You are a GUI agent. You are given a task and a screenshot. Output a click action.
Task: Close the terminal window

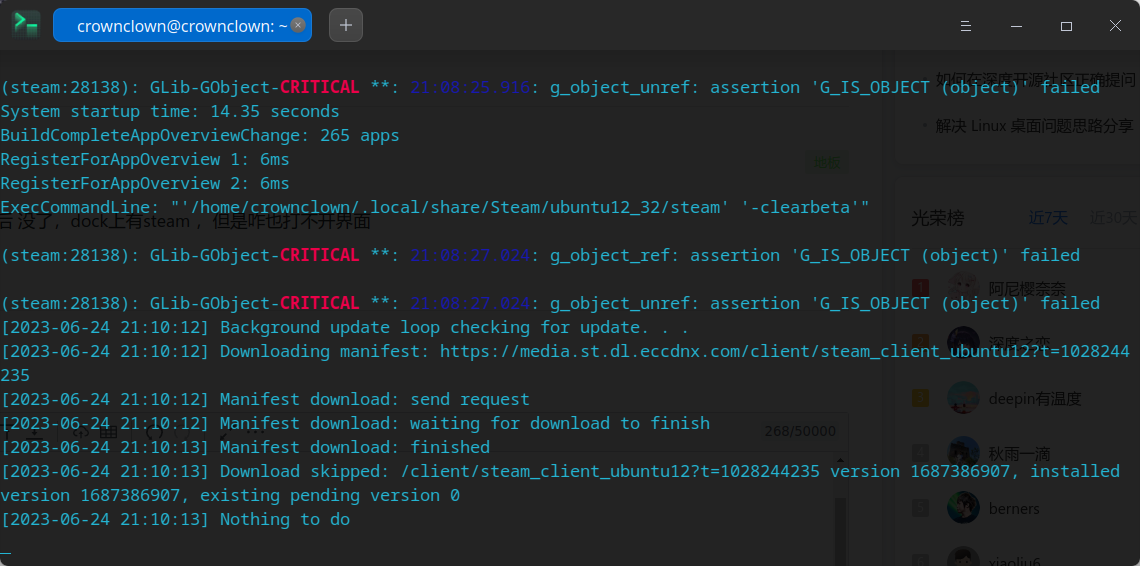click(1116, 26)
